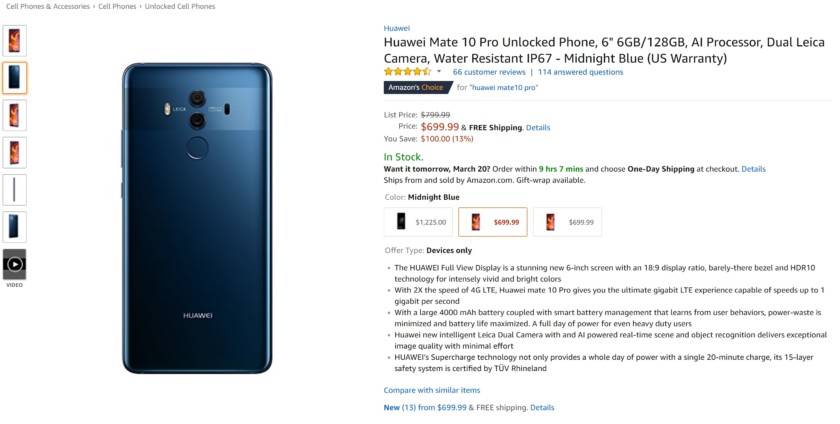The image size is (840, 424).
Task: Click Compare with similar items
Action: [x=432, y=390]
